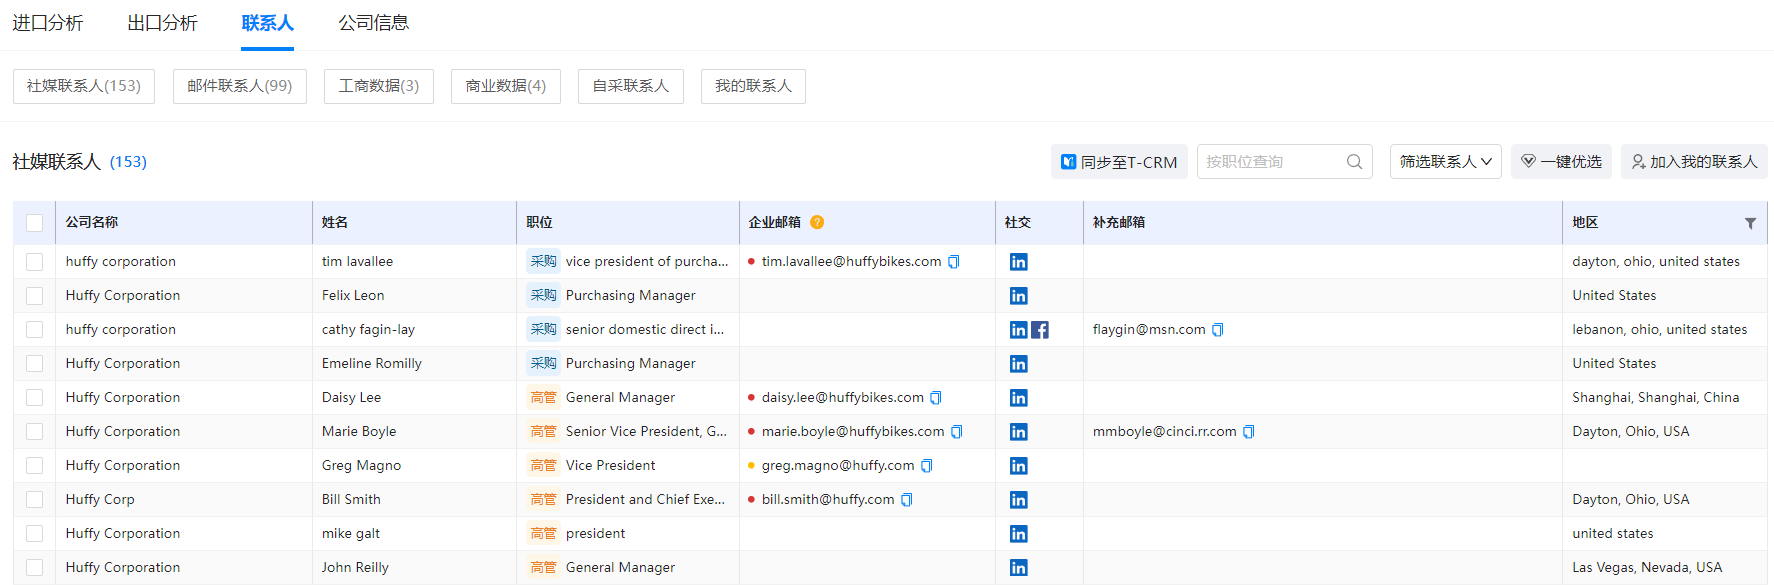Viewport: 1774px width, 585px height.
Task: Copy tim.lavallee@huffybikes.com email address
Action: click(954, 262)
